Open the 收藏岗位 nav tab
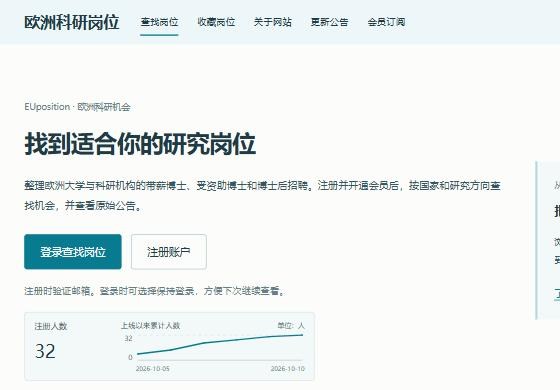The width and height of the screenshot is (560, 390). (x=216, y=22)
